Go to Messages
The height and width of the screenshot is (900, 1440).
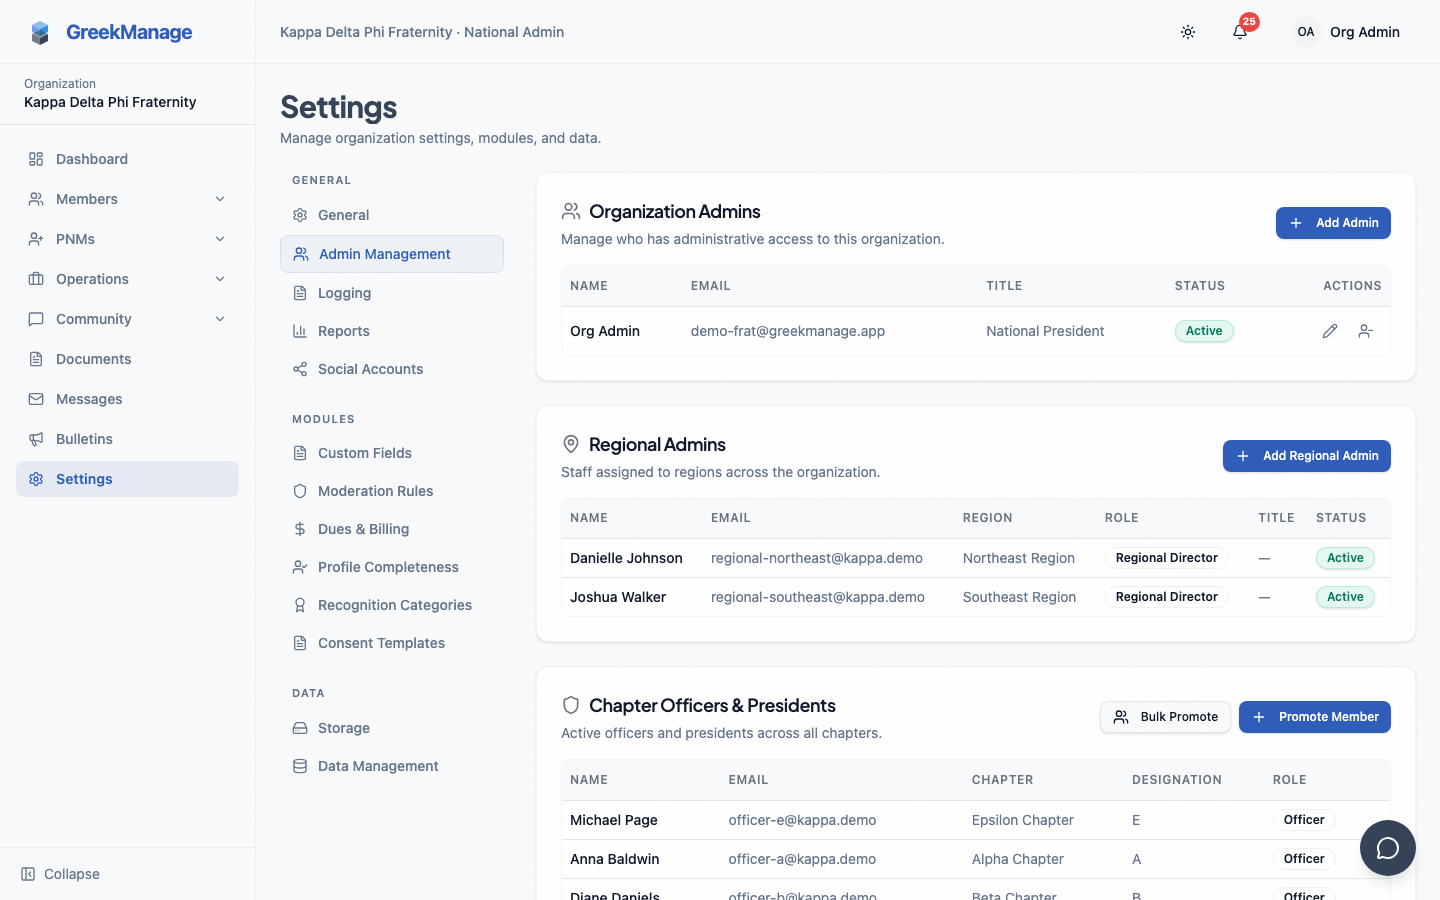click(x=127, y=399)
